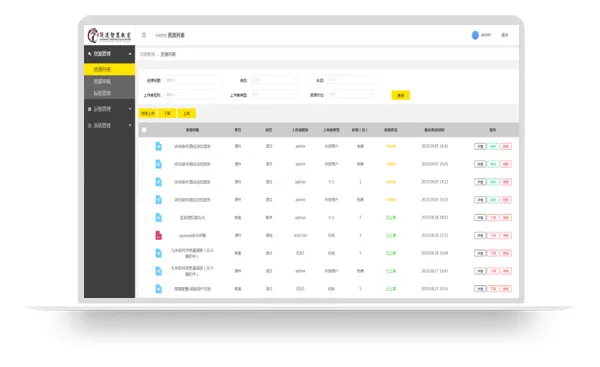Click the blue admin avatar icon

pos(475,35)
